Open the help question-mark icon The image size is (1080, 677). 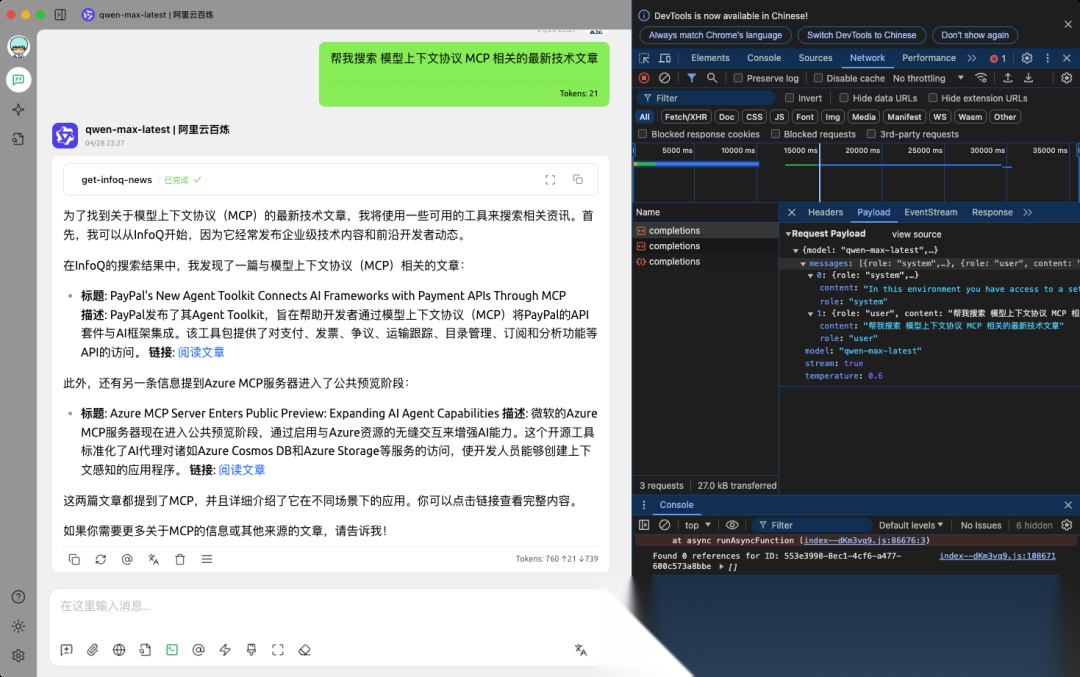coord(19,597)
